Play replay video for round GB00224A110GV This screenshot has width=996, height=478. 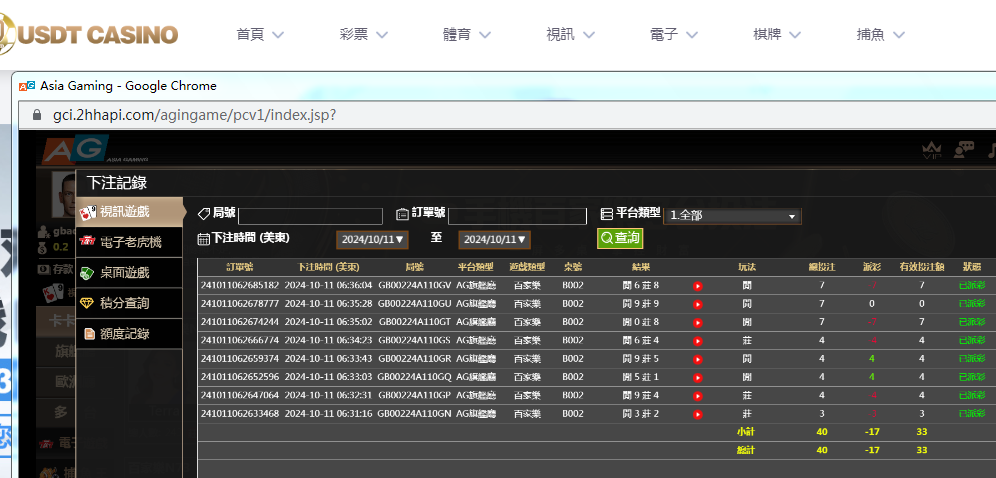pyautogui.click(x=697, y=286)
